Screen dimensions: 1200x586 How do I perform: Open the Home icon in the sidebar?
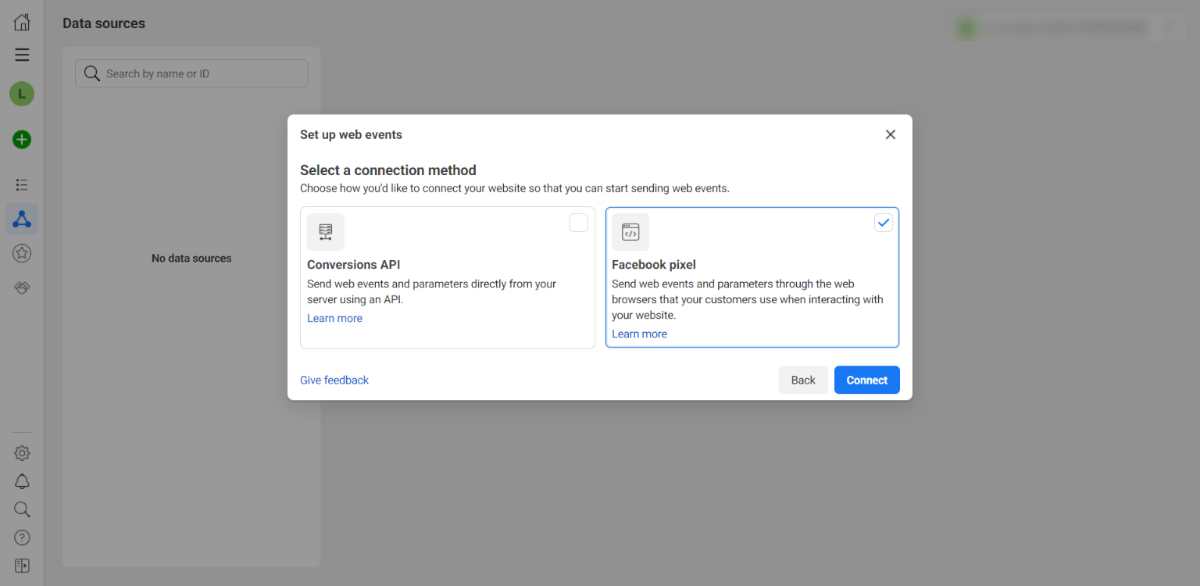[x=22, y=22]
